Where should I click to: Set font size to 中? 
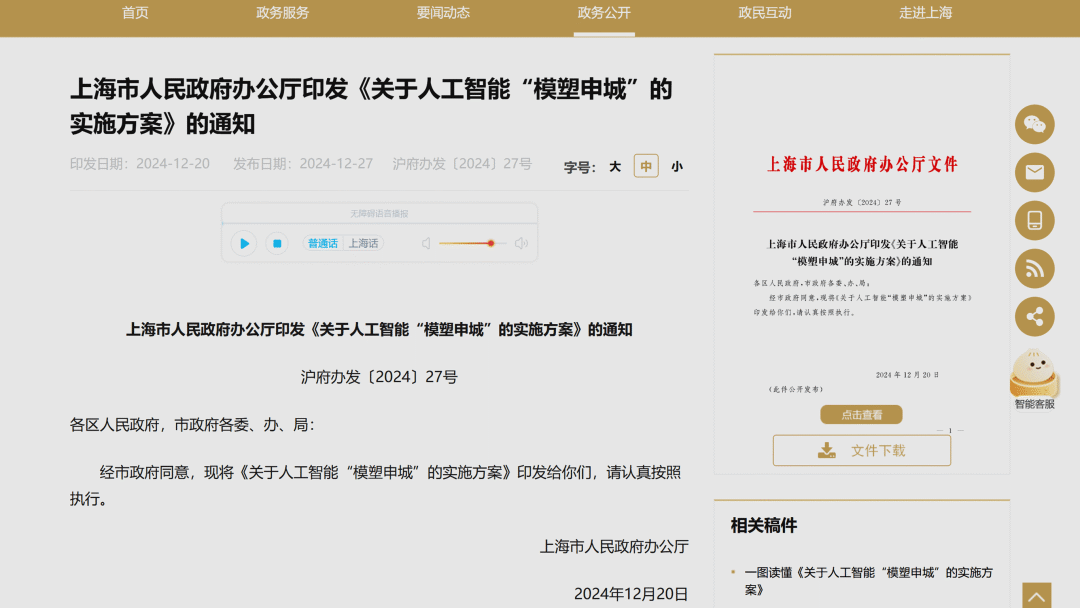click(x=646, y=166)
